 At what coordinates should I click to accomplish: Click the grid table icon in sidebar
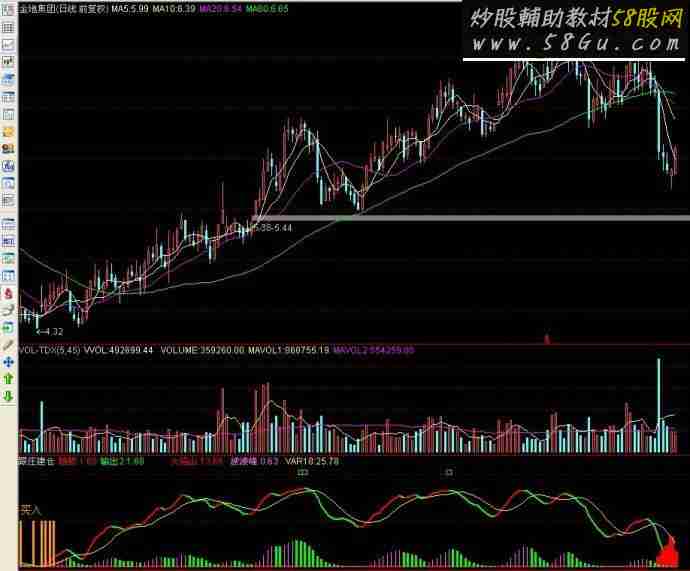tap(8, 28)
